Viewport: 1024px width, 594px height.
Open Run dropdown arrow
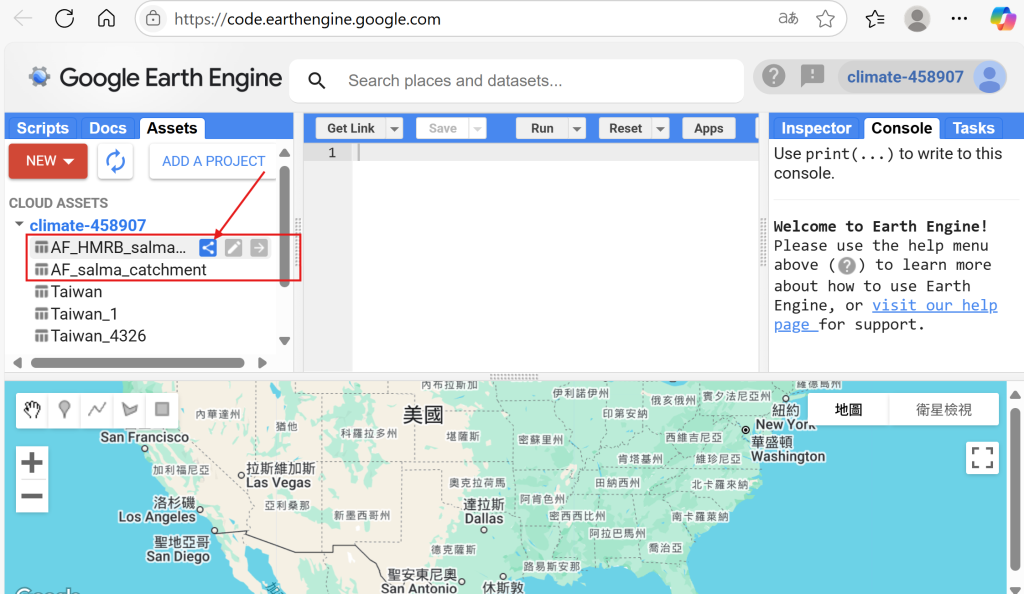(577, 129)
